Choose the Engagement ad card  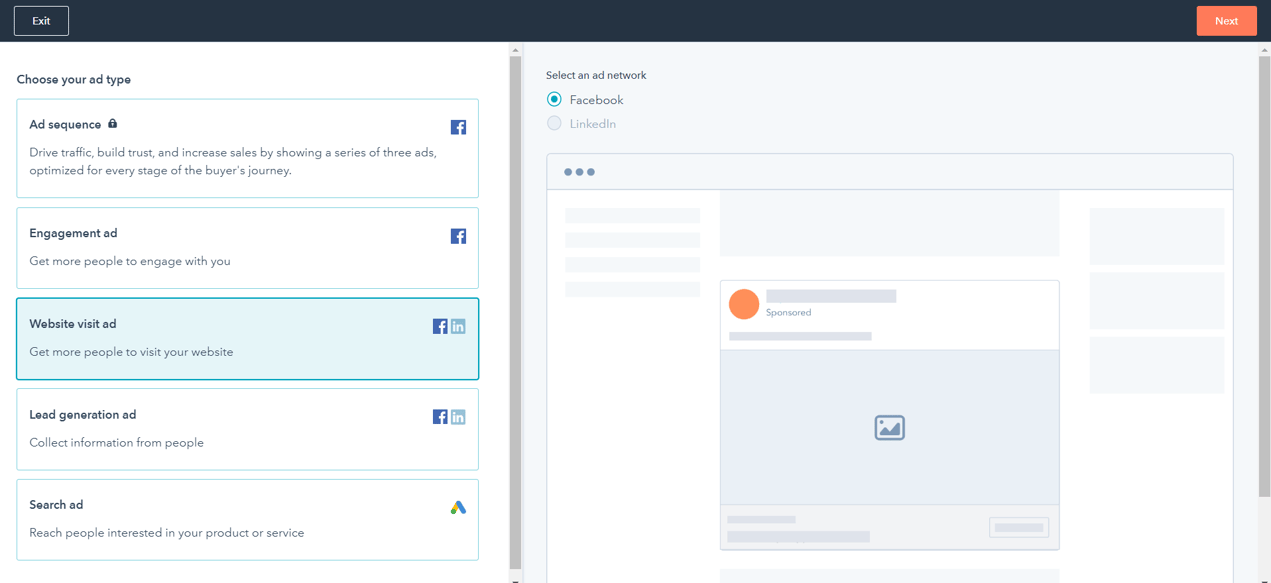tap(247, 248)
